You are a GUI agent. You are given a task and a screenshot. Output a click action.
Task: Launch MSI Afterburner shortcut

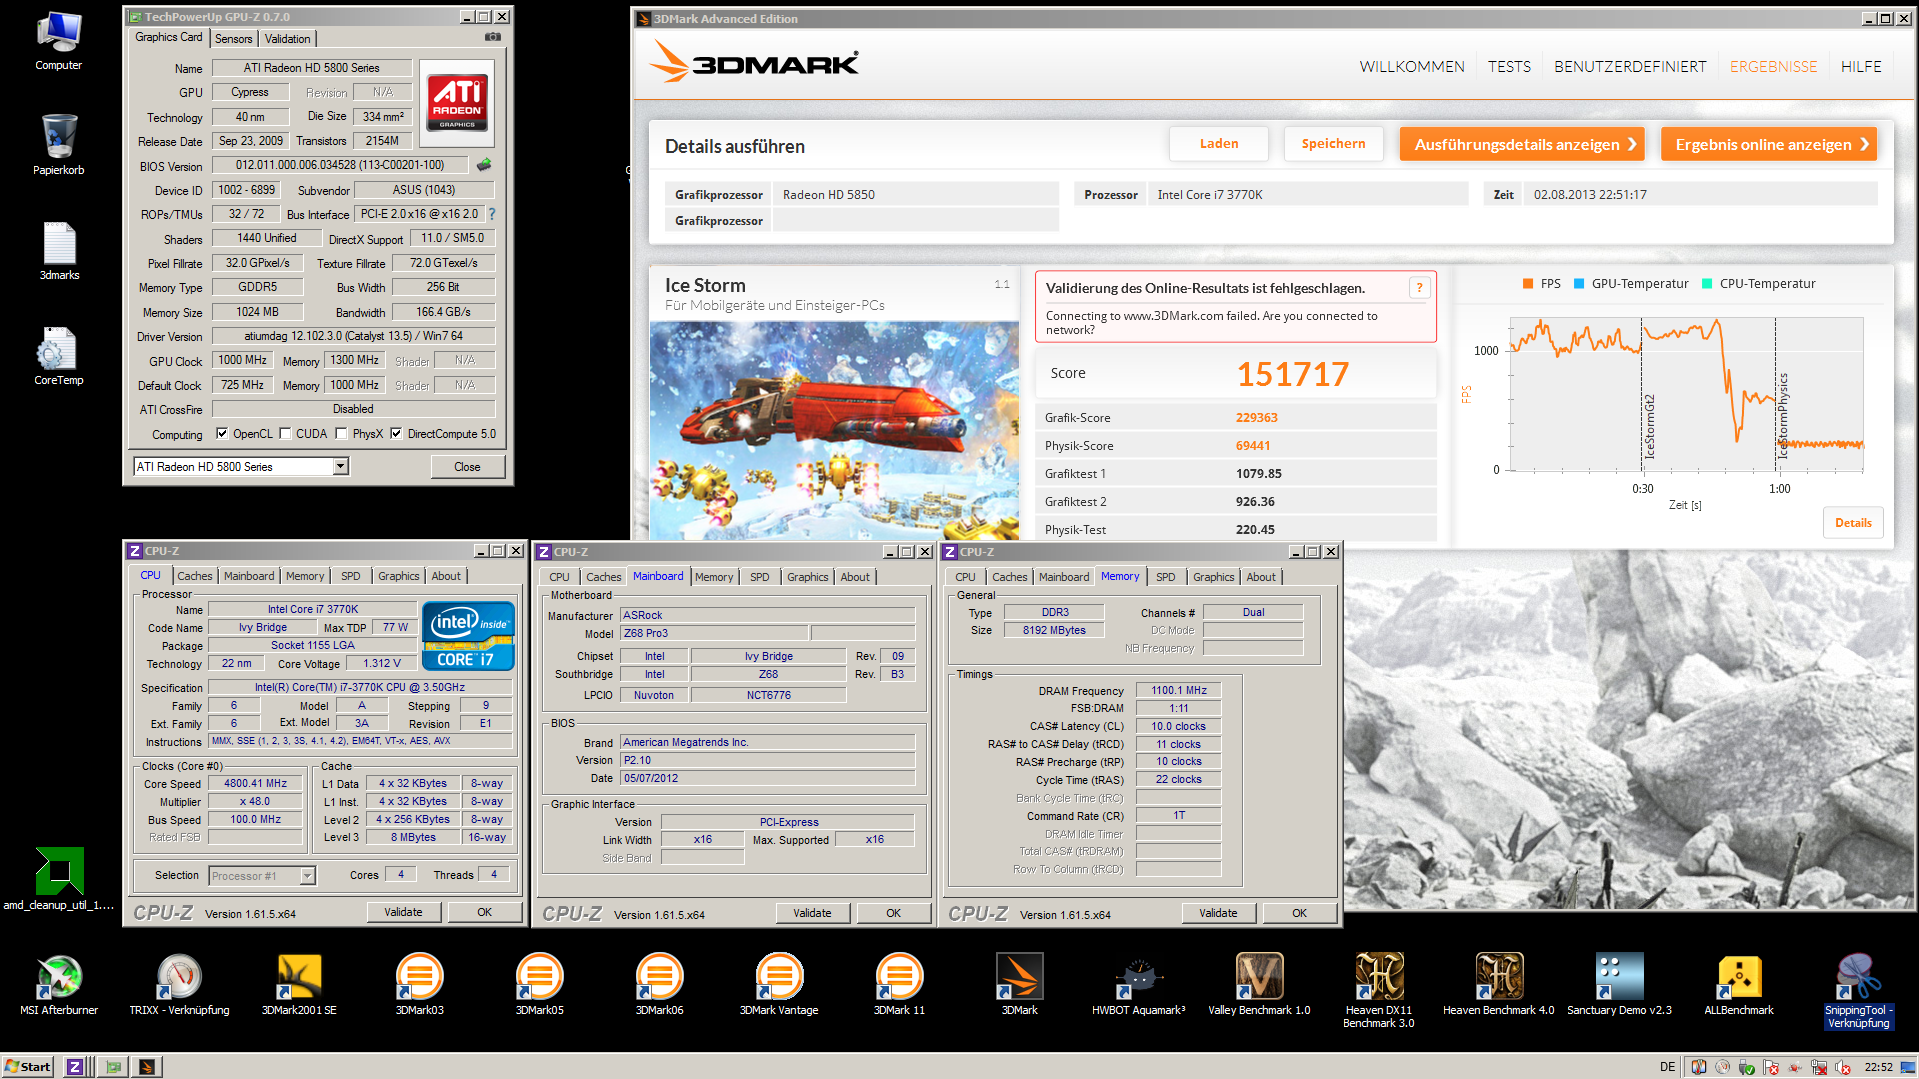coord(59,984)
